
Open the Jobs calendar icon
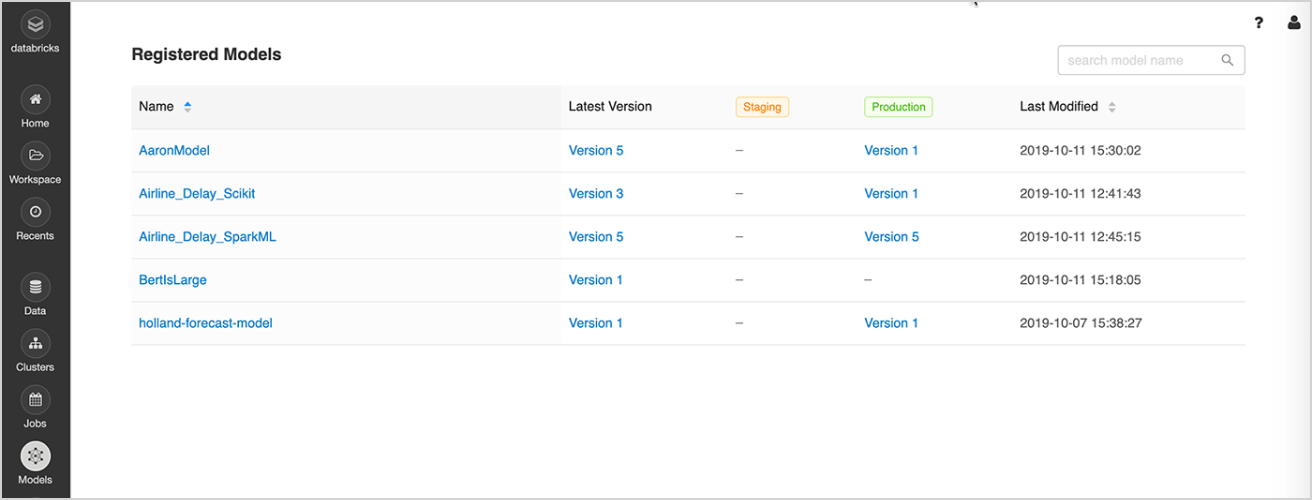pos(35,399)
